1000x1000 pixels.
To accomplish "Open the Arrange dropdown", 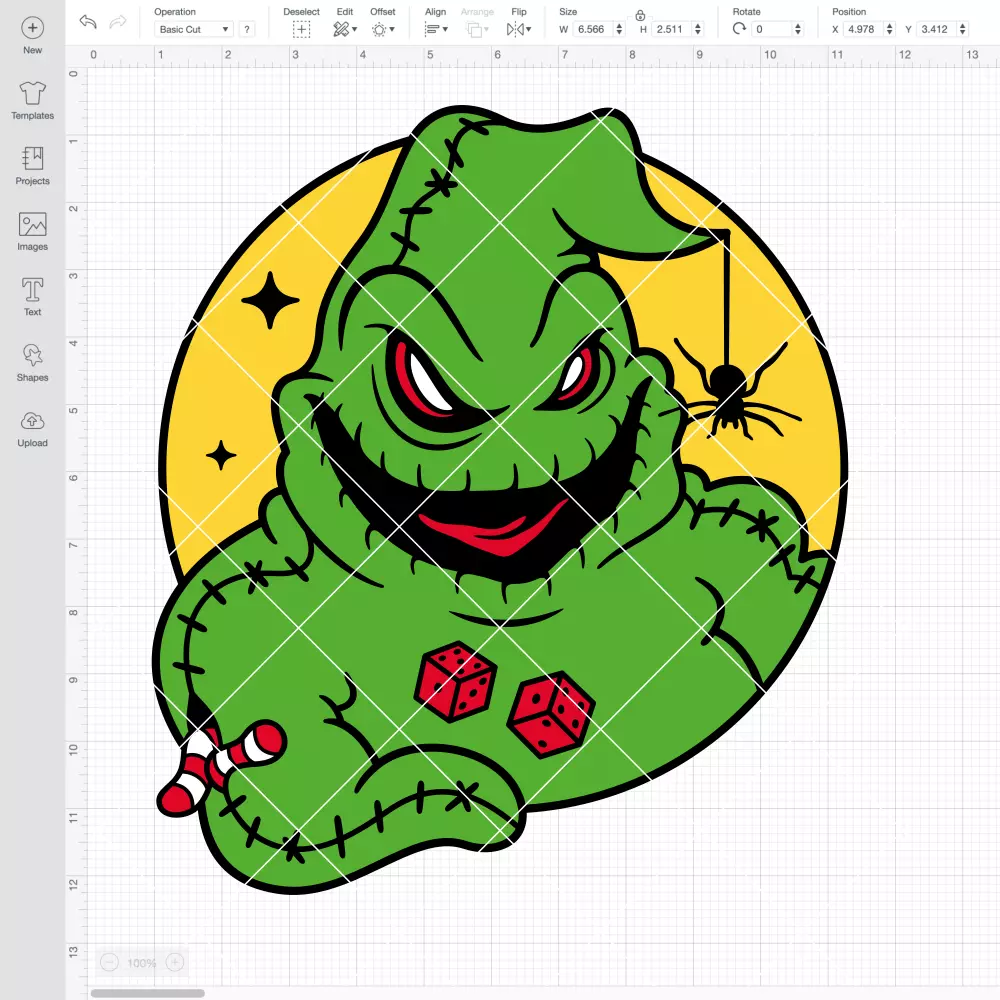I will pyautogui.click(x=478, y=29).
